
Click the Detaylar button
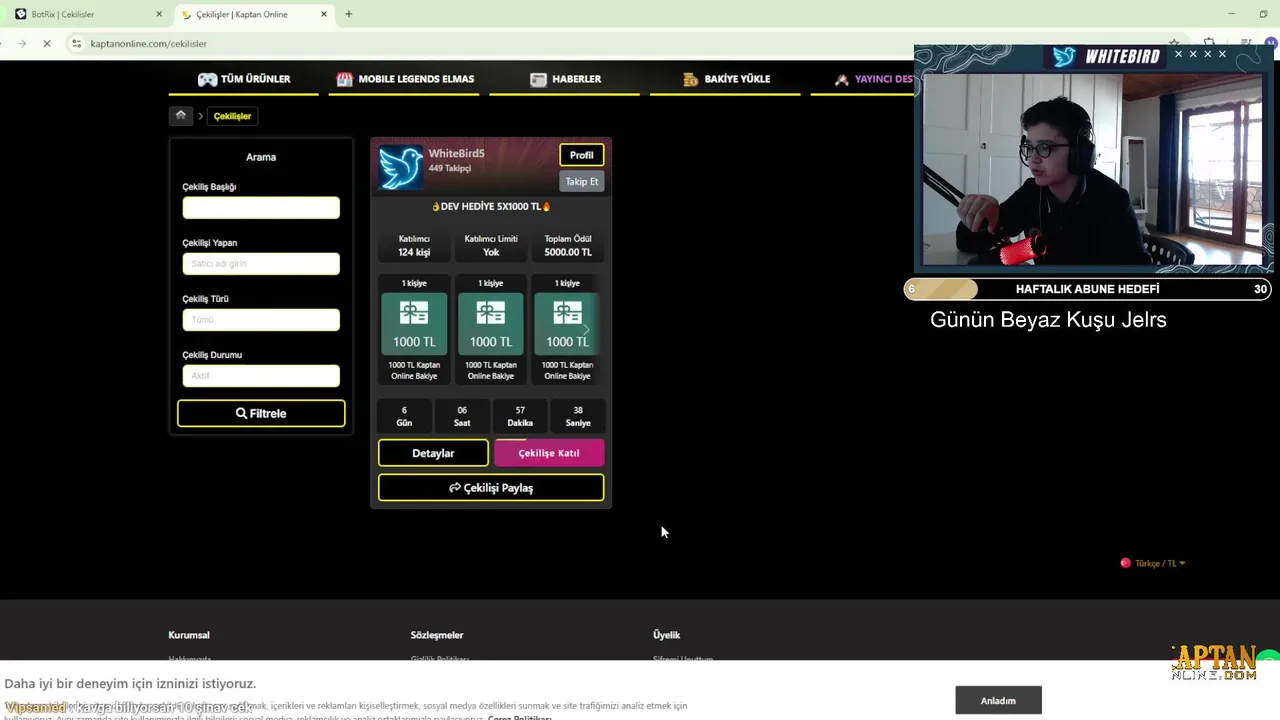point(433,453)
